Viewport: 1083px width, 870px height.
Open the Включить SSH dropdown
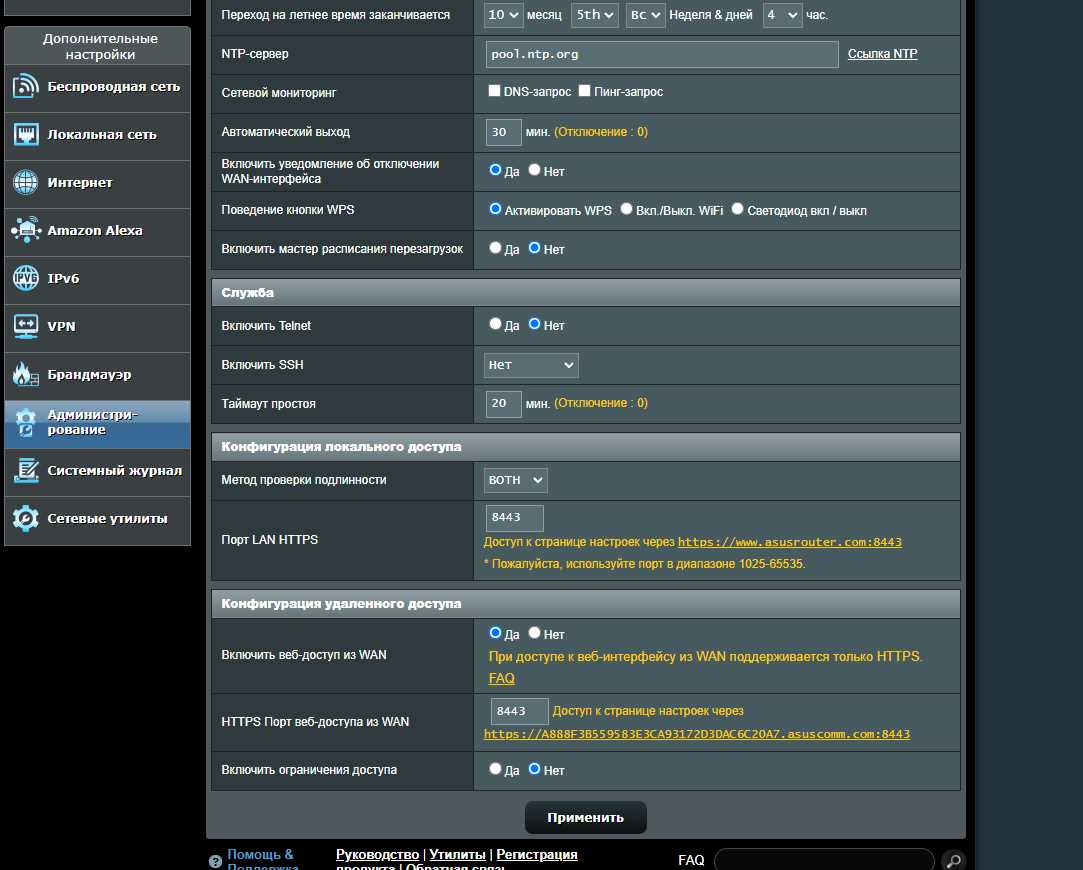(x=531, y=365)
